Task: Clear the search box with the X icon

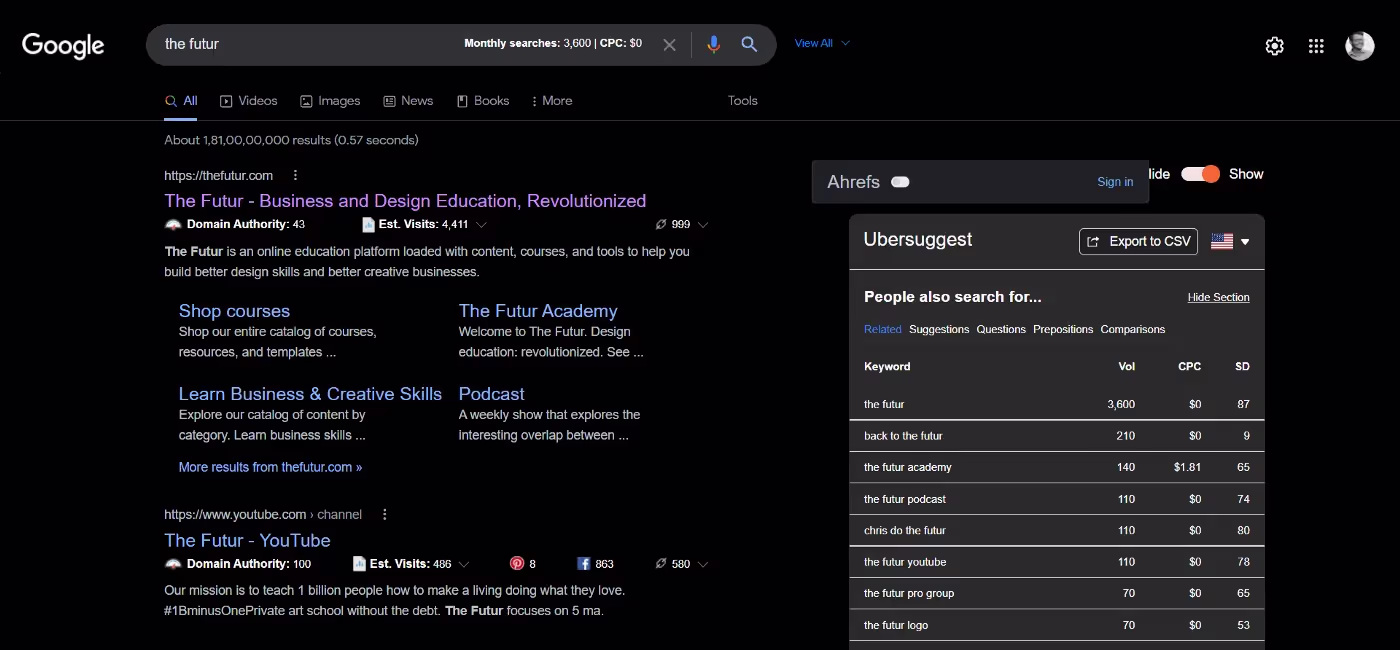Action: pyautogui.click(x=669, y=45)
